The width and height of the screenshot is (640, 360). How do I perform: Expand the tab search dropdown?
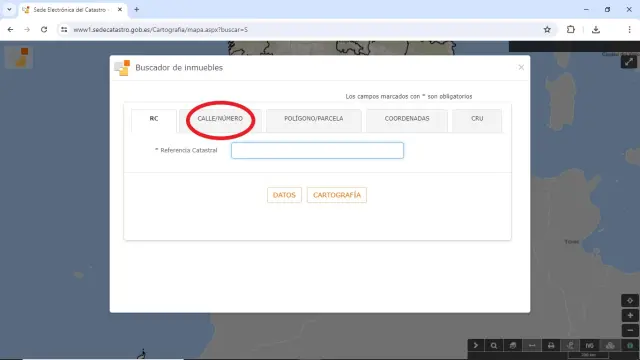(x=9, y=9)
